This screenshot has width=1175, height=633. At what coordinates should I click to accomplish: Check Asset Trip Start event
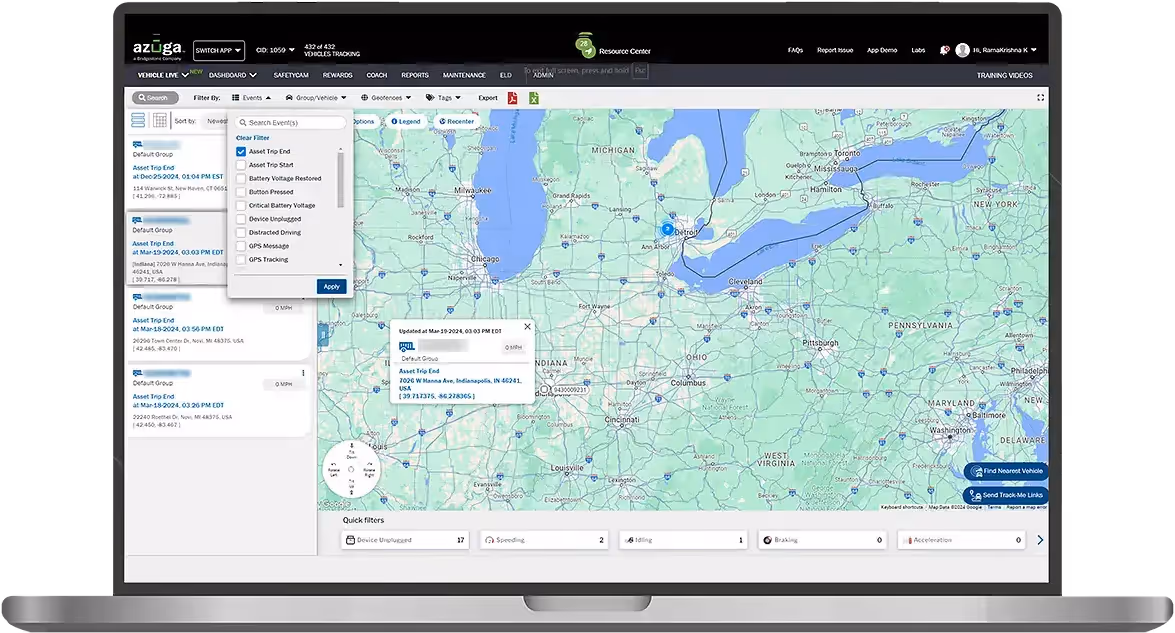click(x=241, y=165)
